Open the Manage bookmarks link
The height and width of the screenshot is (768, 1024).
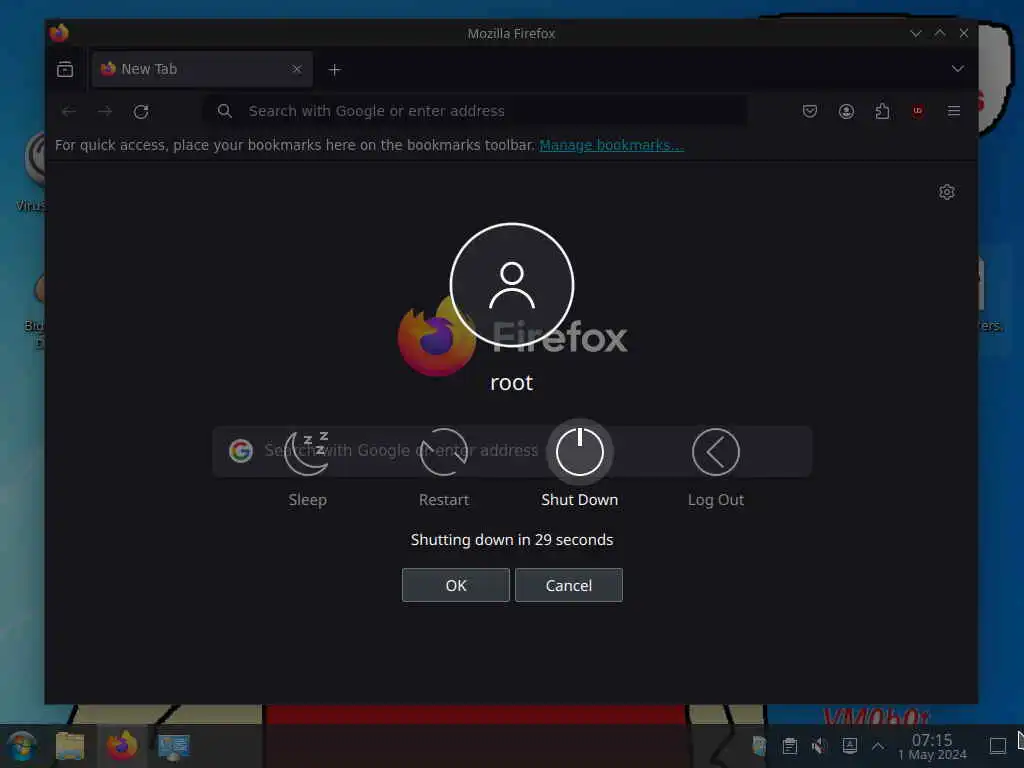point(611,145)
